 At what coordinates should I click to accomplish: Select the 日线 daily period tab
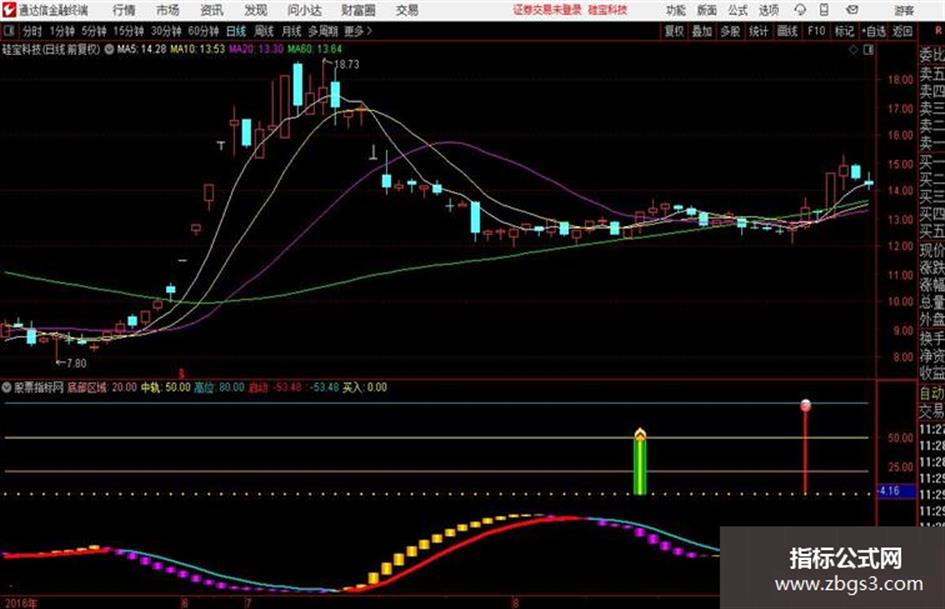[x=236, y=31]
